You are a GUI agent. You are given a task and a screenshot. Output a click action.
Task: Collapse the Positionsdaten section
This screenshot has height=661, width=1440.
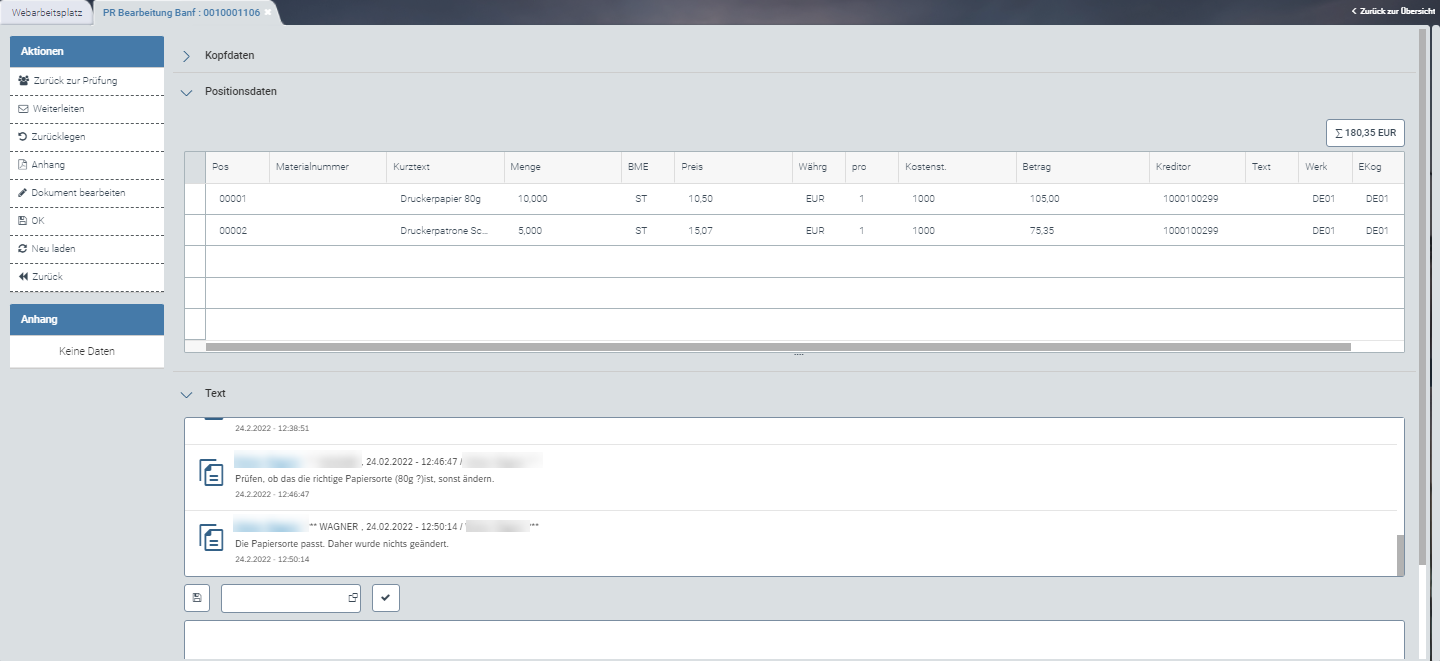(186, 92)
